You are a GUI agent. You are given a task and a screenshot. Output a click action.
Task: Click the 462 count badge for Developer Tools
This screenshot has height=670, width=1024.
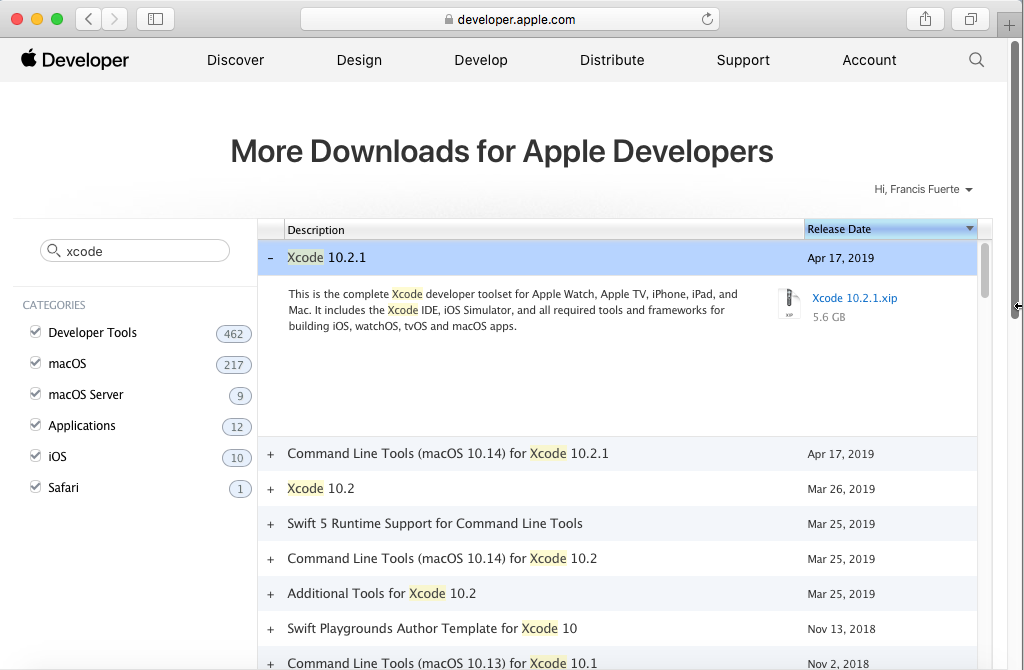pyautogui.click(x=234, y=334)
